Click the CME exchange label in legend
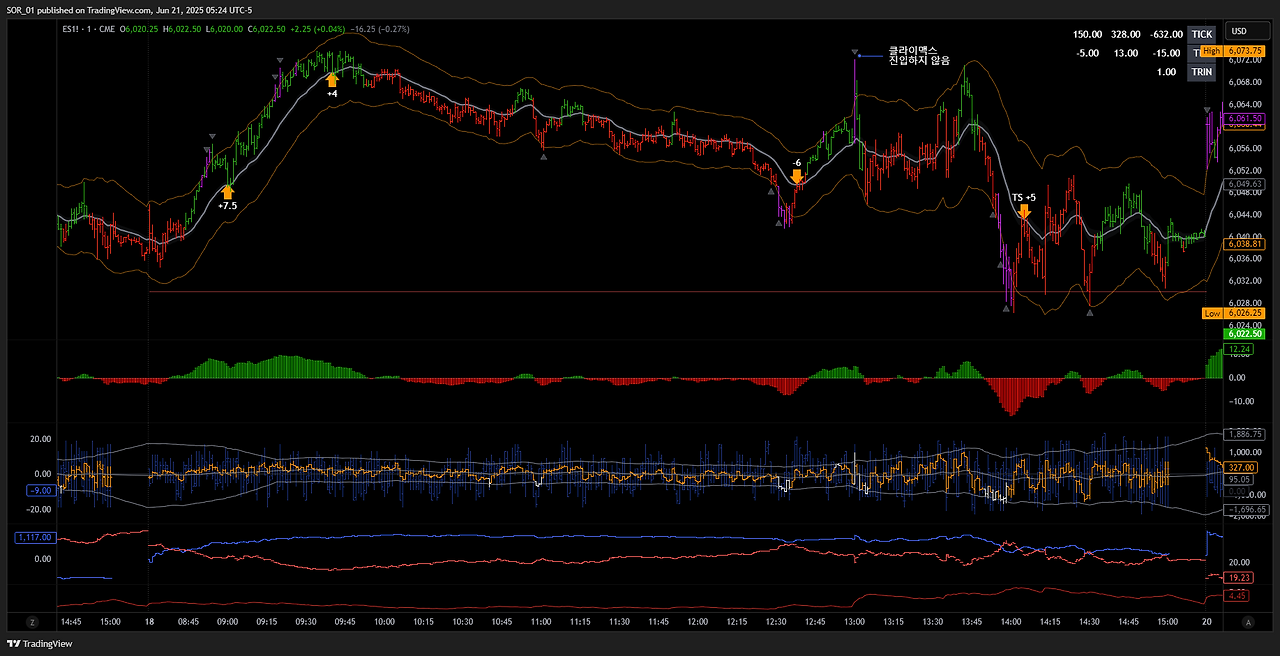 click(x=106, y=30)
